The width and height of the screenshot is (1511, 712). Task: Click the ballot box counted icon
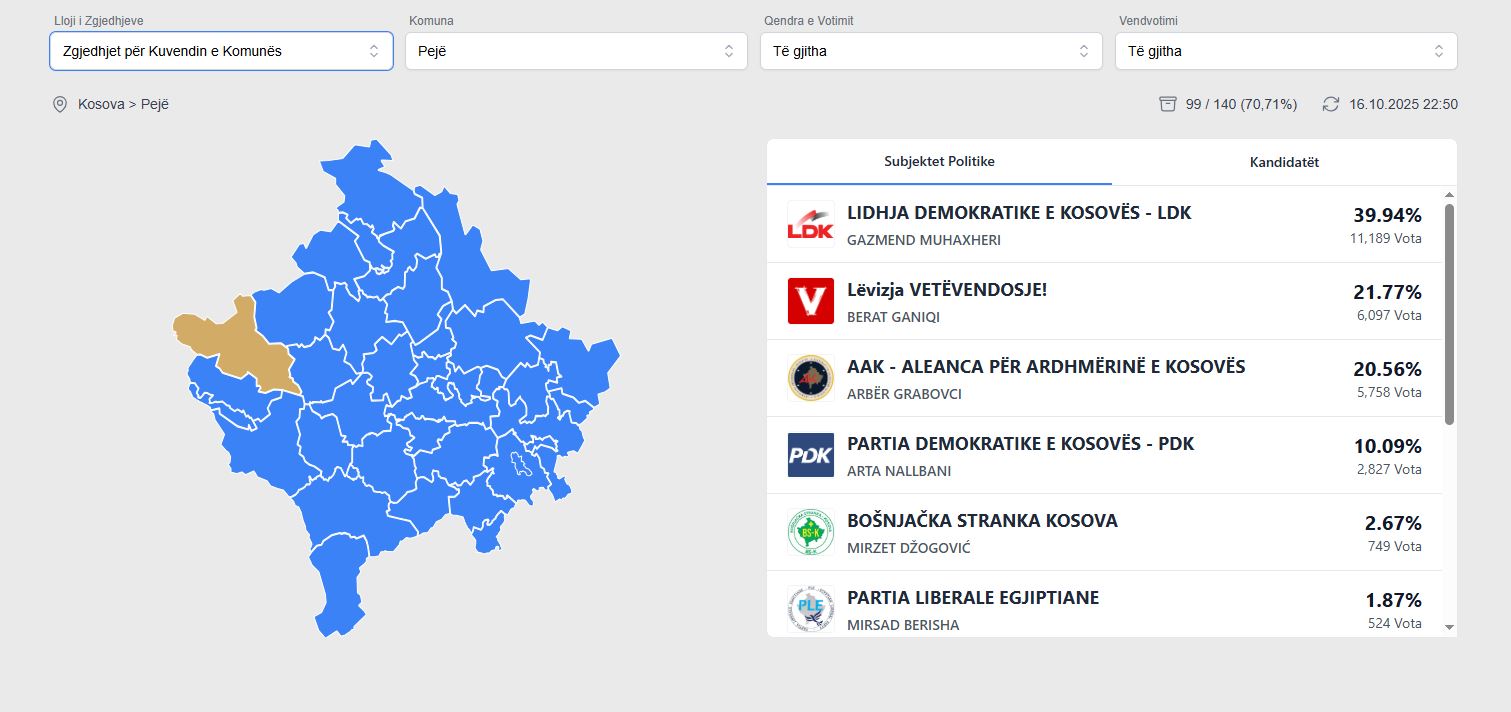pyautogui.click(x=1167, y=104)
